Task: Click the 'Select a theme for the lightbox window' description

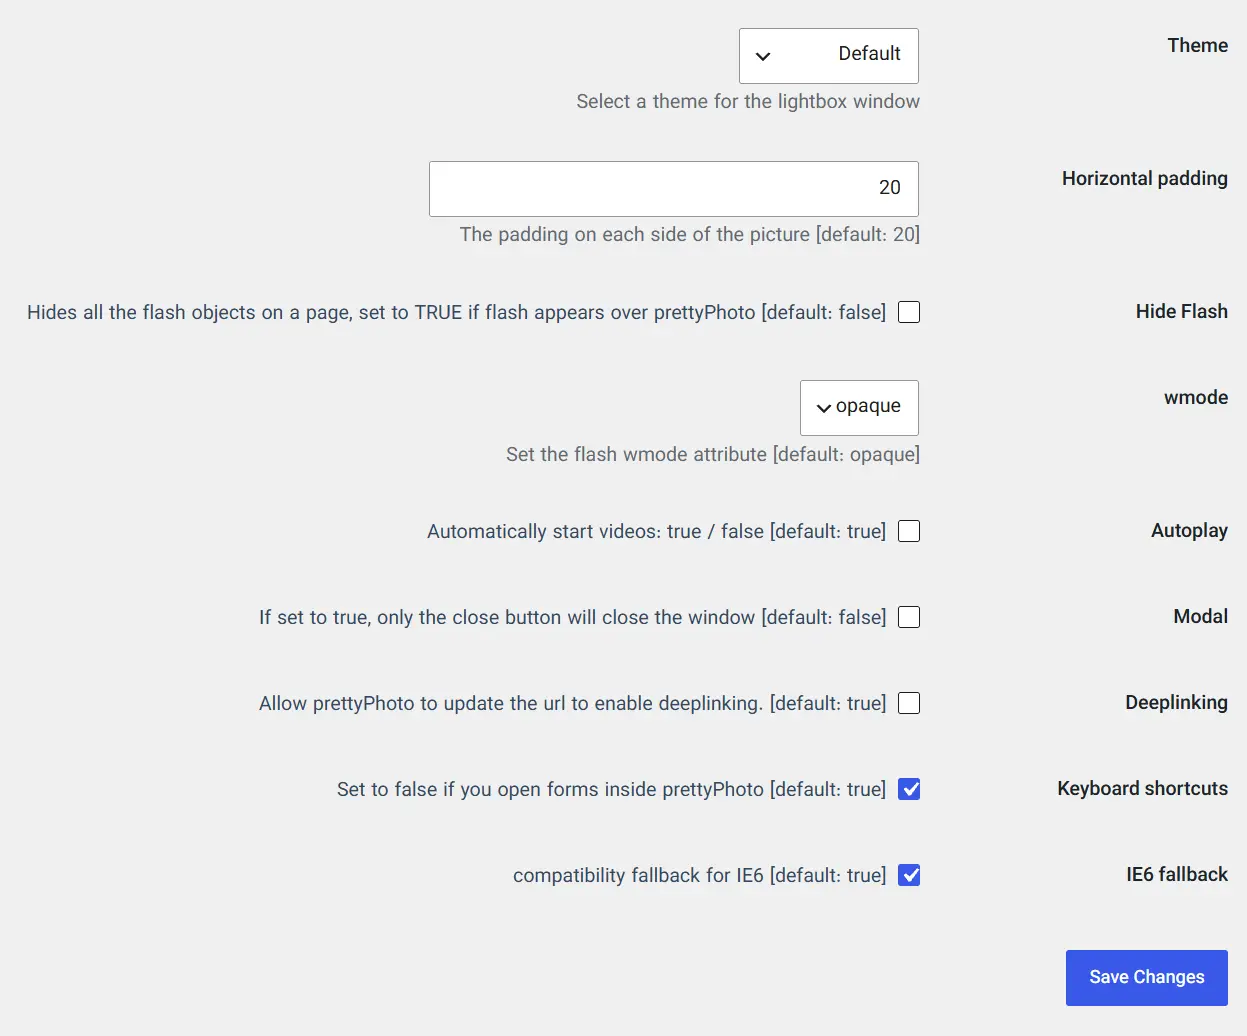Action: (x=748, y=102)
